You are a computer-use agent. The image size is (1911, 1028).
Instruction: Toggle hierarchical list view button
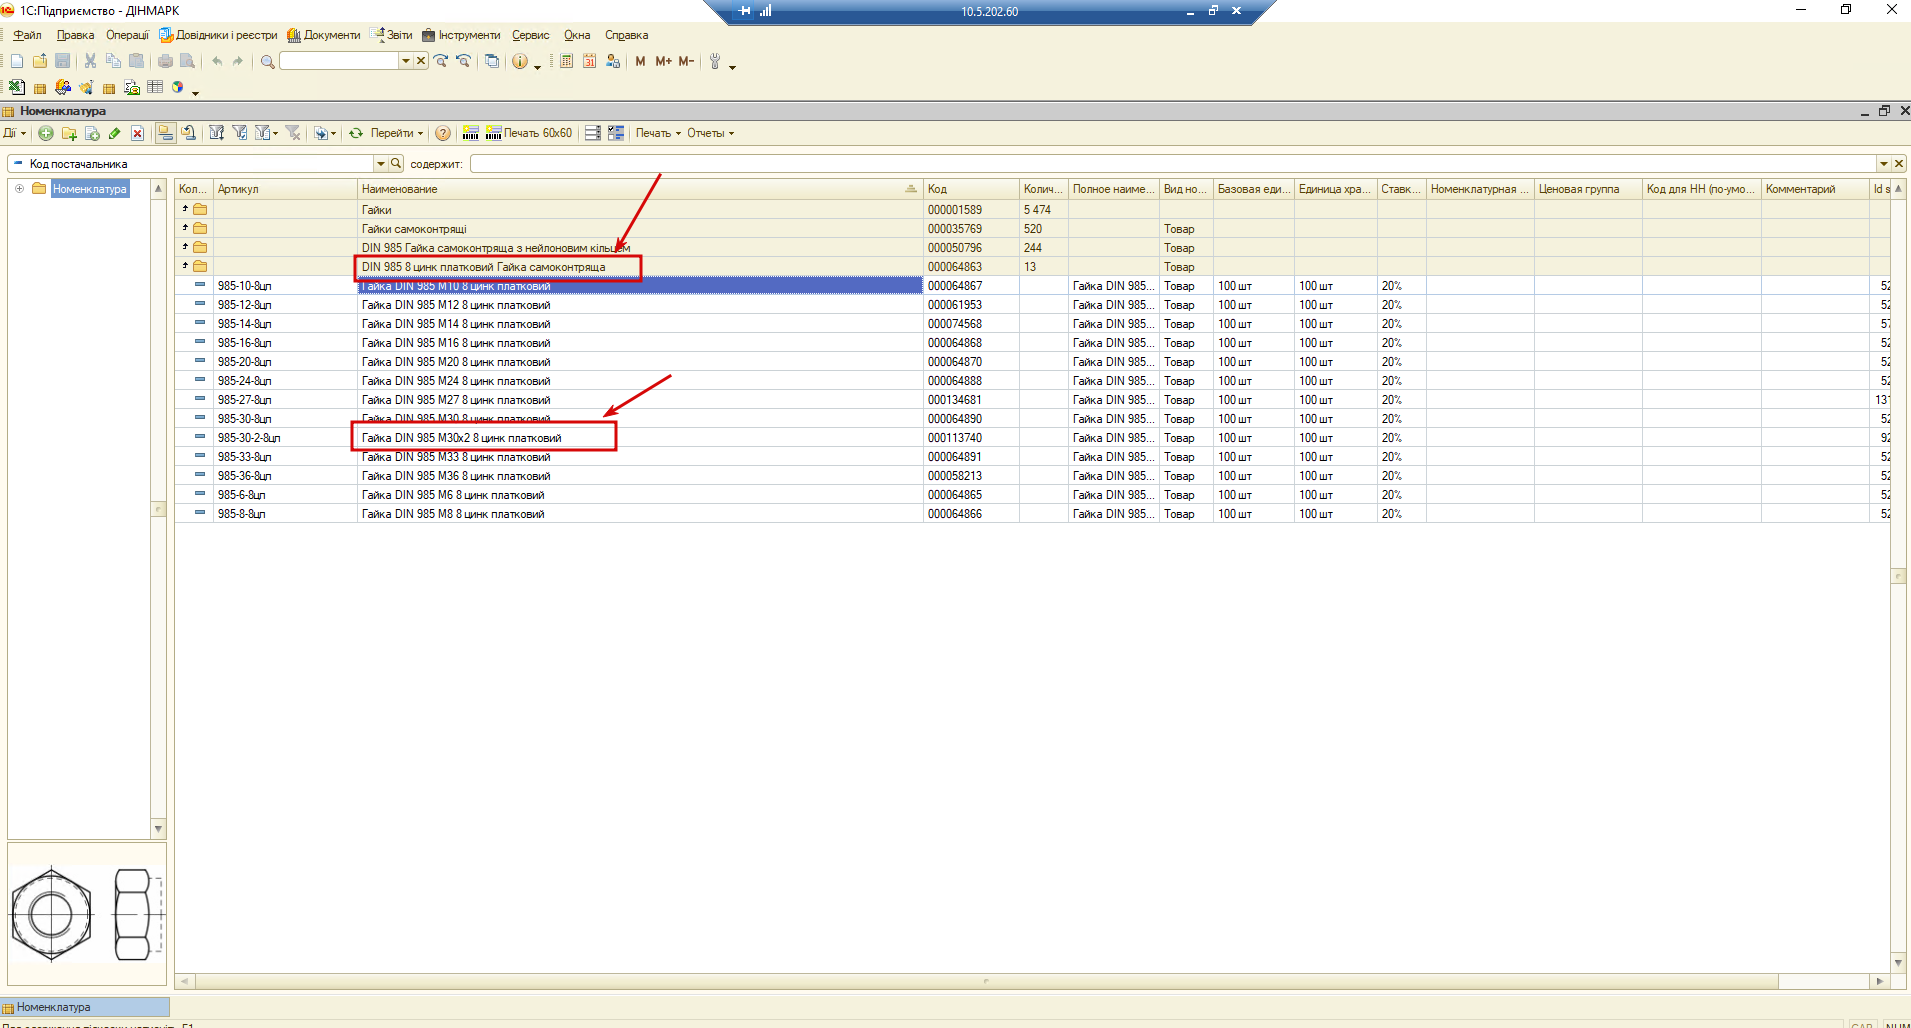click(166, 133)
